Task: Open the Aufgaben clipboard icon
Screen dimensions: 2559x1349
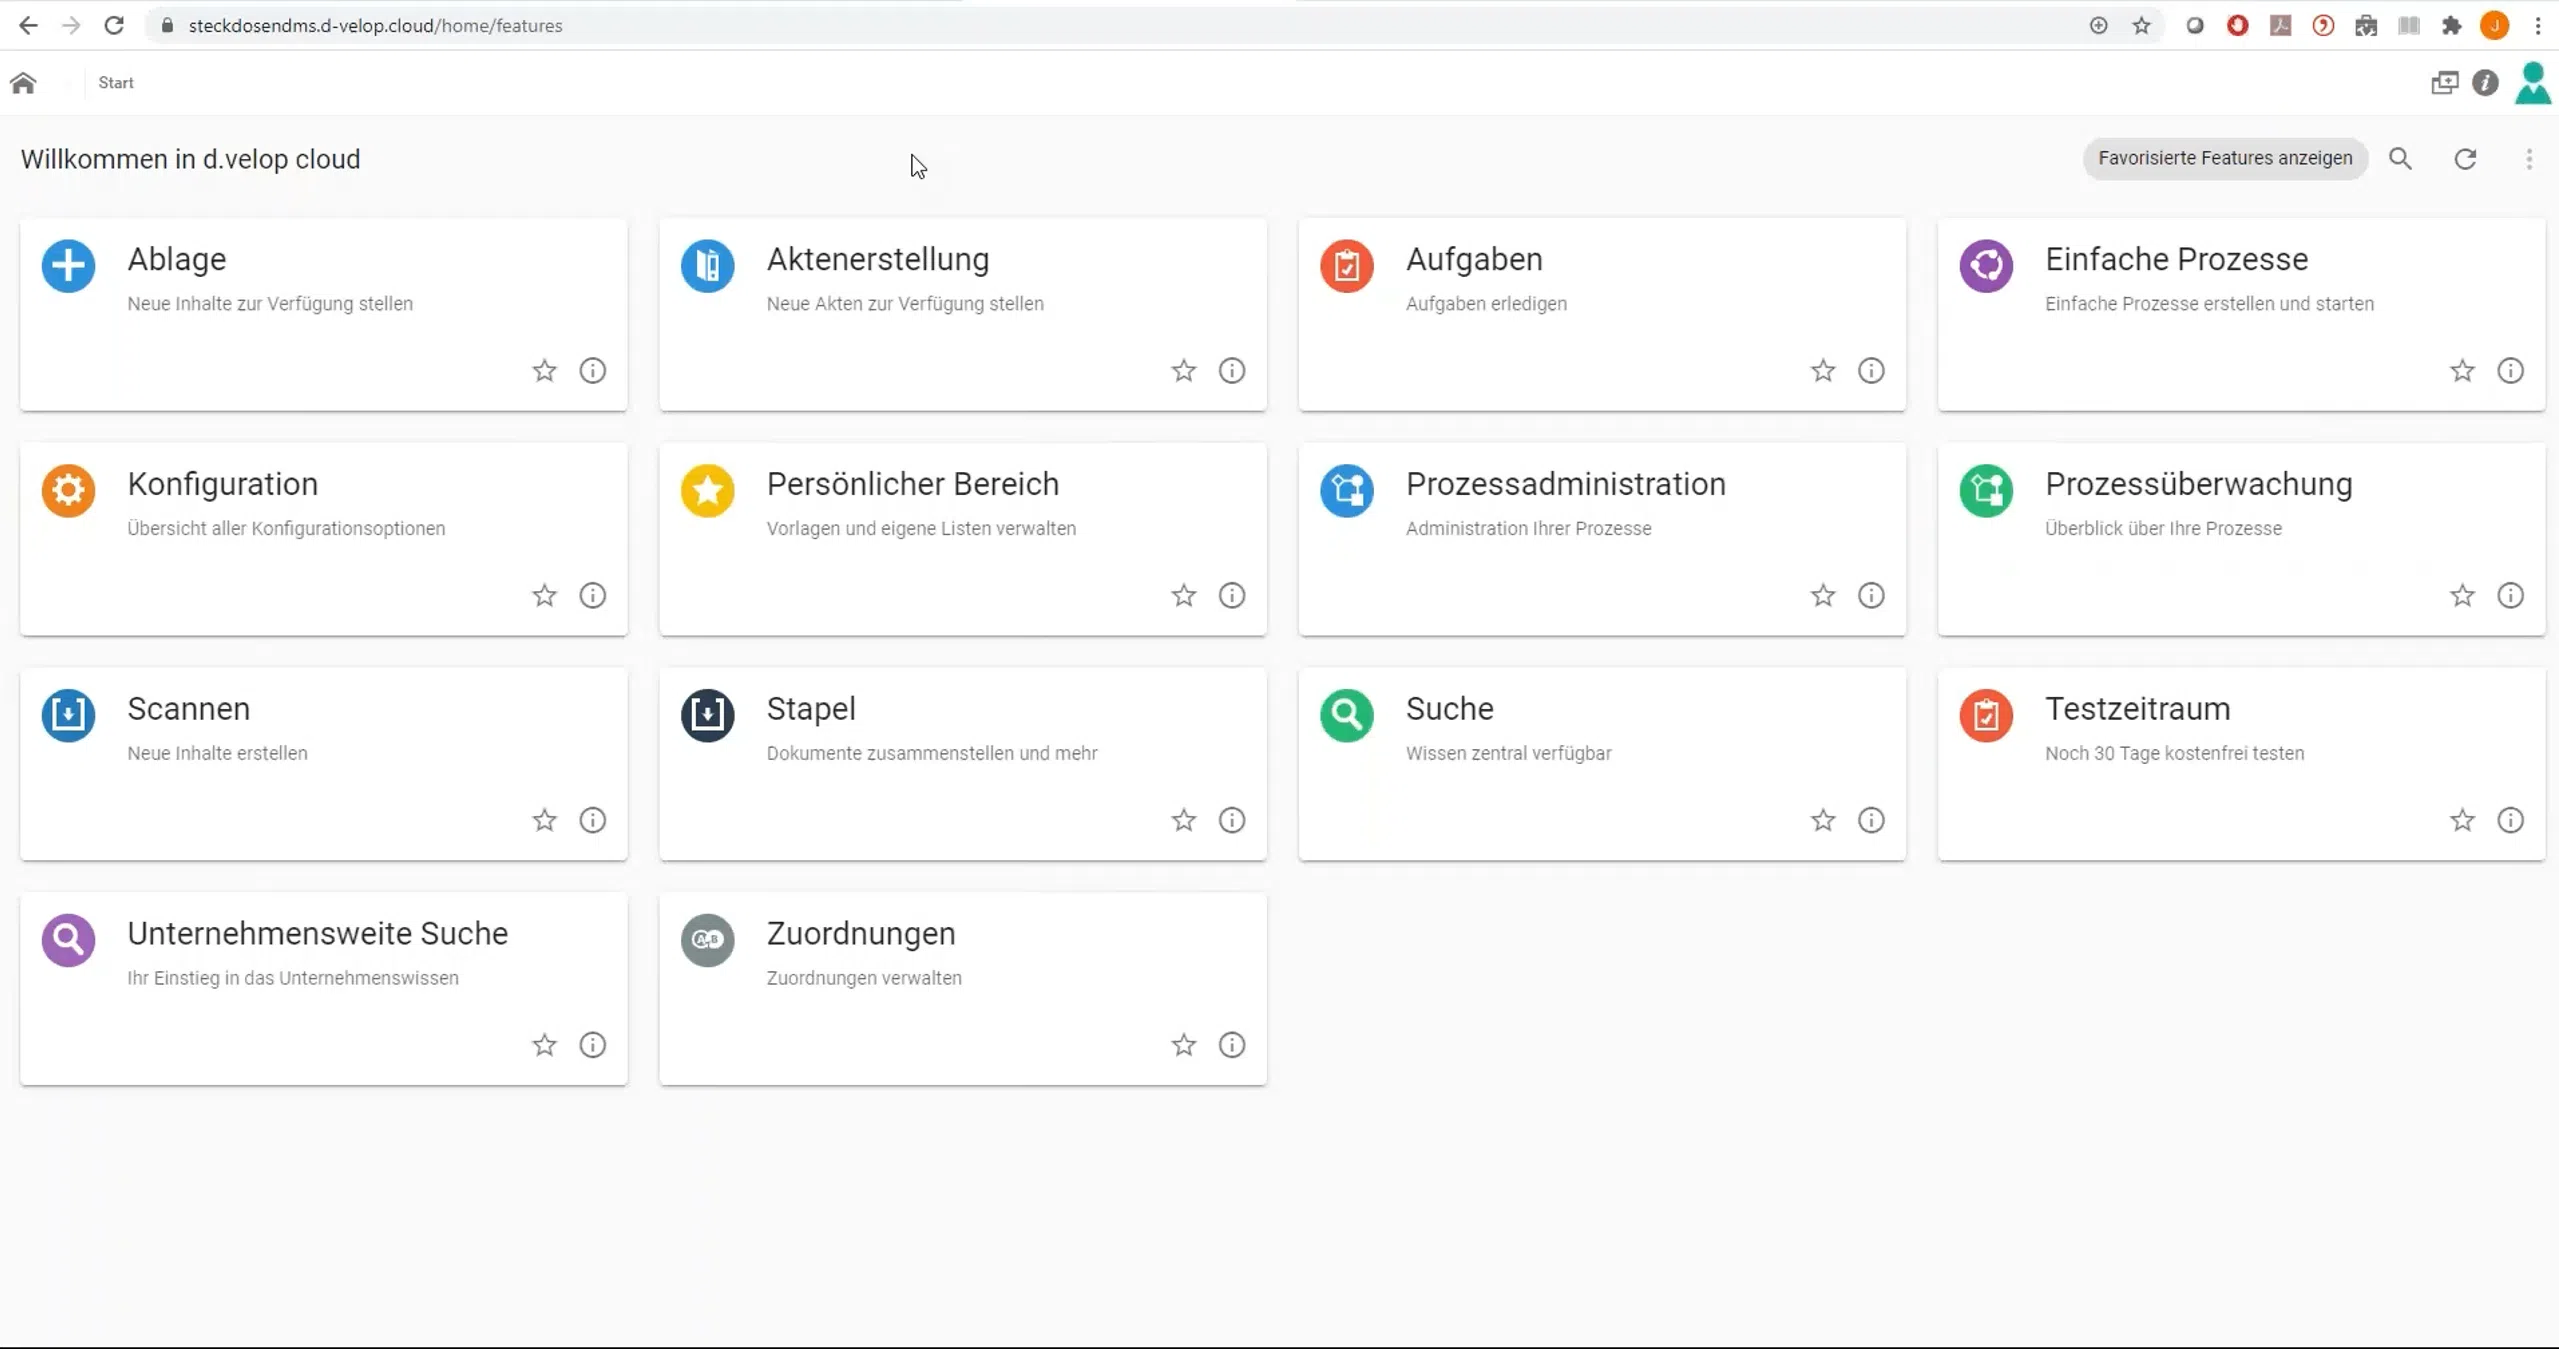Action: 1346,266
